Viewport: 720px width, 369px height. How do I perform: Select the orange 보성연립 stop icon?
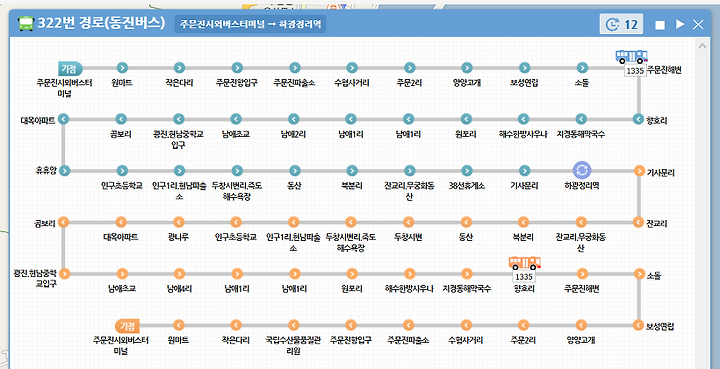pyautogui.click(x=638, y=325)
